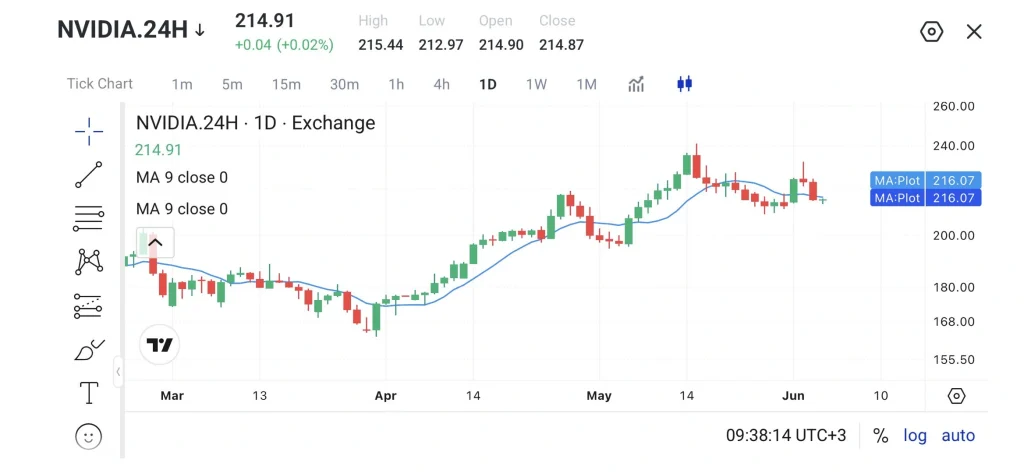The image size is (1024, 473).
Task: Click the +0.04 (+0.02%) change text
Action: pos(284,45)
